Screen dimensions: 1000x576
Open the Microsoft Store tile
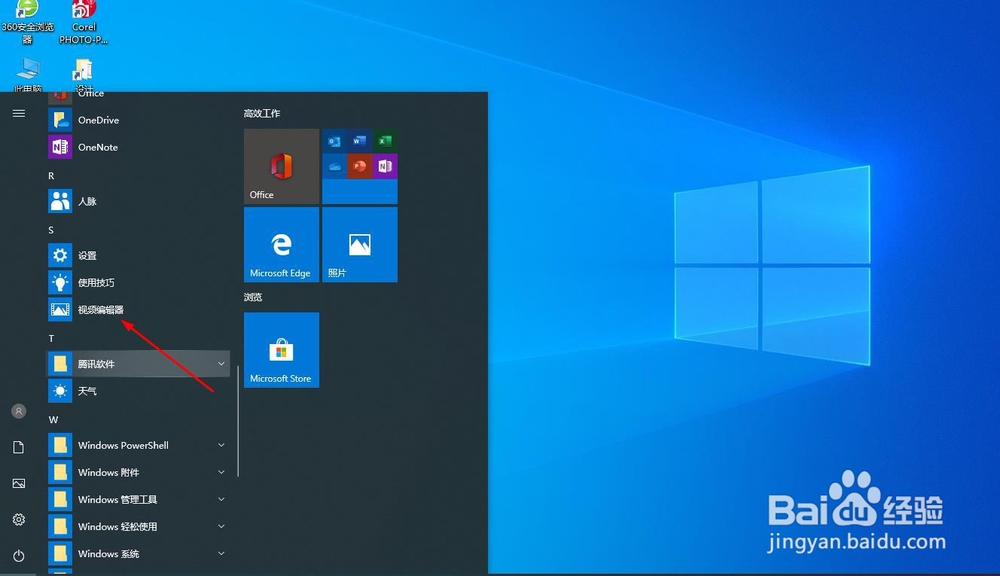click(x=281, y=350)
